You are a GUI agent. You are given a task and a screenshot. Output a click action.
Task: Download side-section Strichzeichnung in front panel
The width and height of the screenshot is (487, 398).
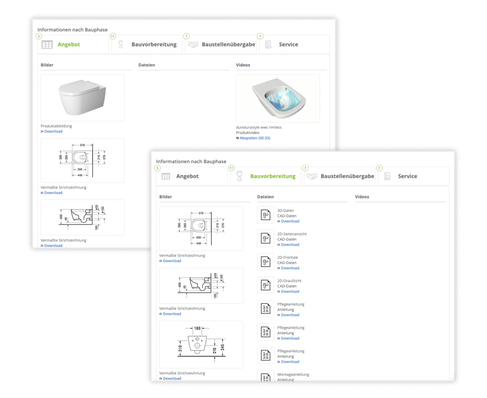[172, 314]
